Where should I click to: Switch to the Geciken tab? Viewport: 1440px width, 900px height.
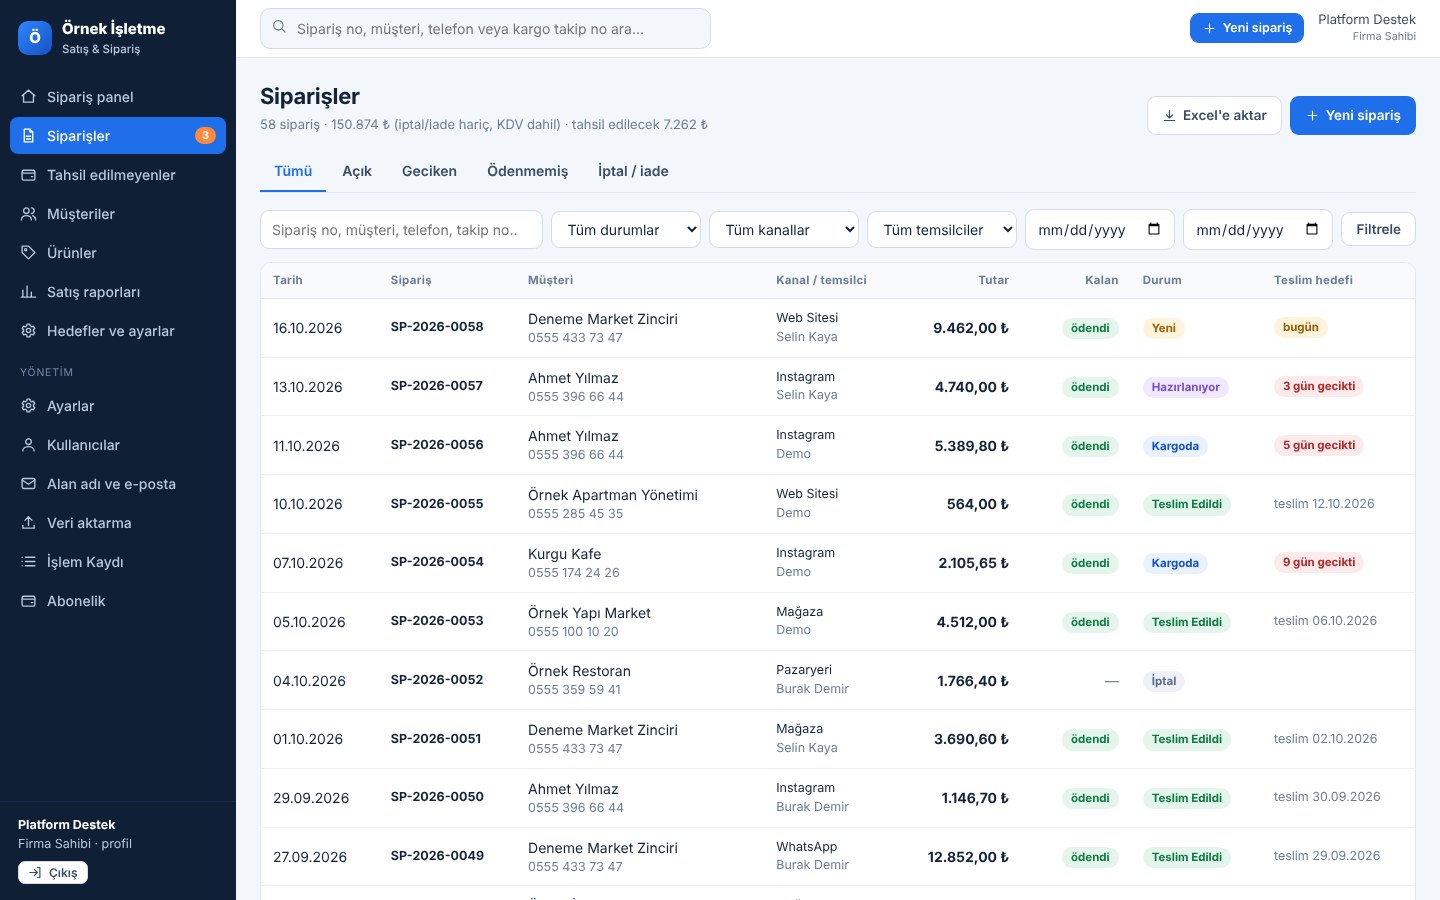point(429,171)
